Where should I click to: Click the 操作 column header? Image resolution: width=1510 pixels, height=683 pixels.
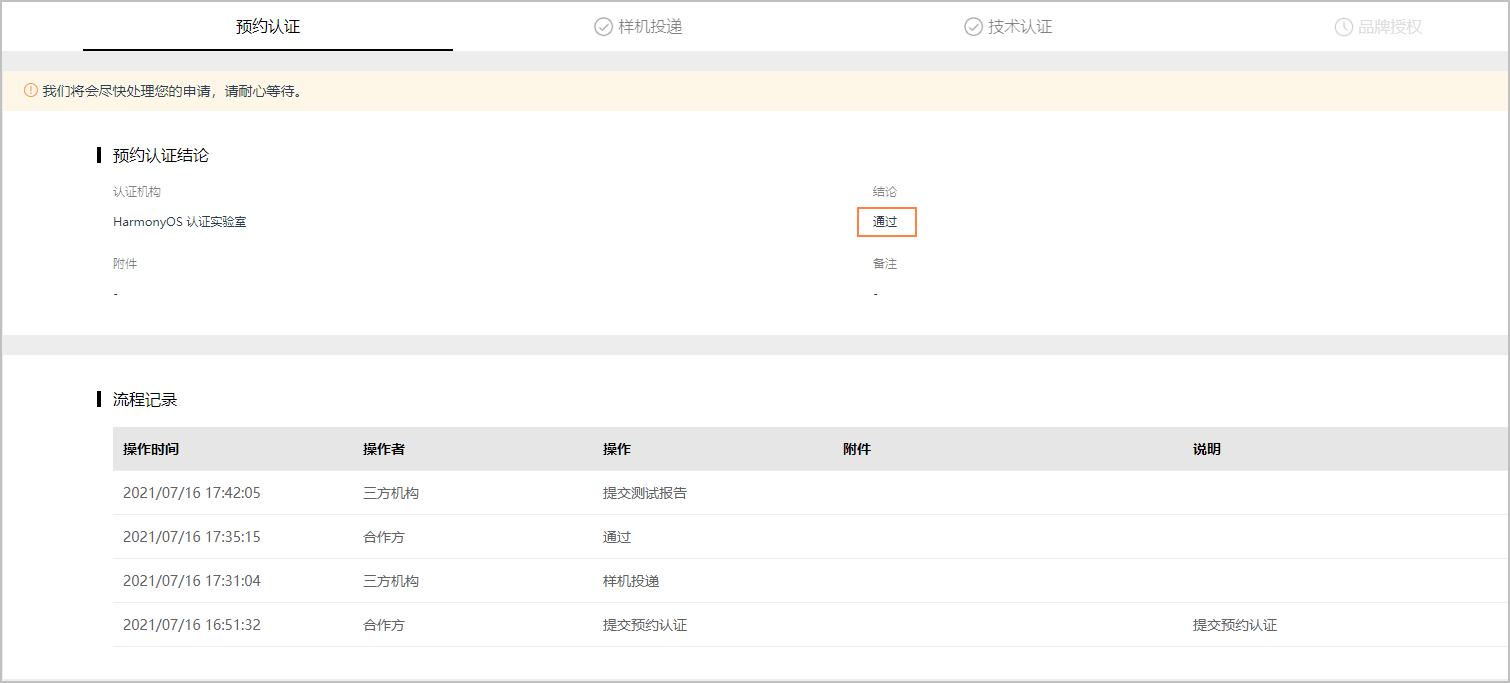click(x=615, y=449)
